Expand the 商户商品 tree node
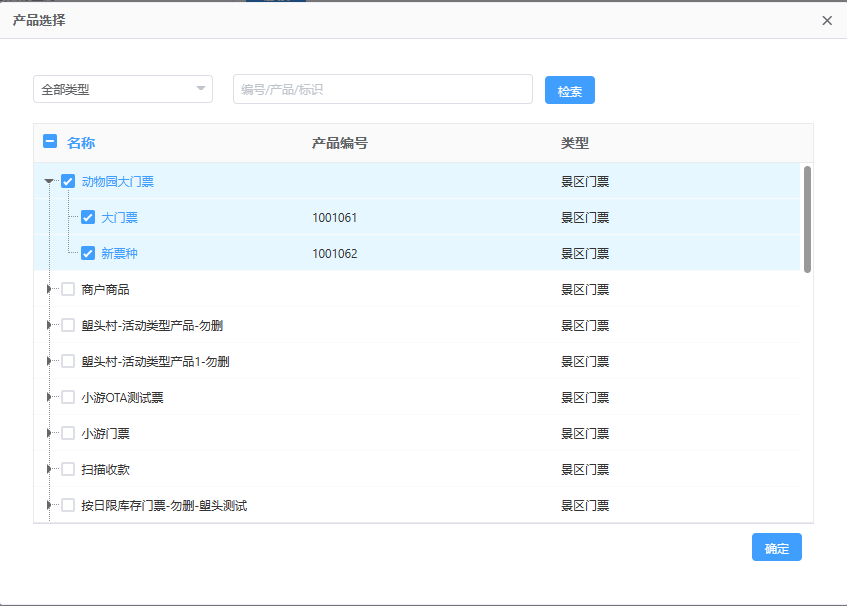Image resolution: width=847 pixels, height=606 pixels. pos(49,290)
